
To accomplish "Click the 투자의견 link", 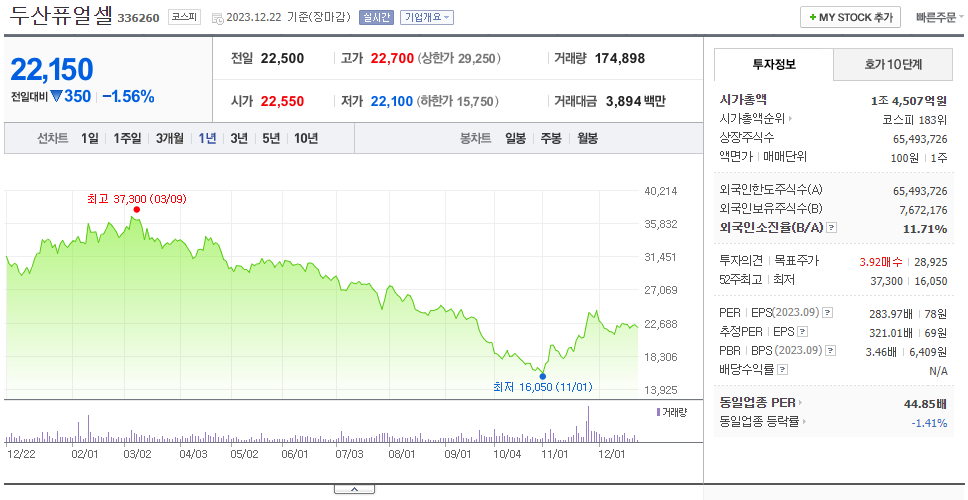I will pyautogui.click(x=741, y=261).
